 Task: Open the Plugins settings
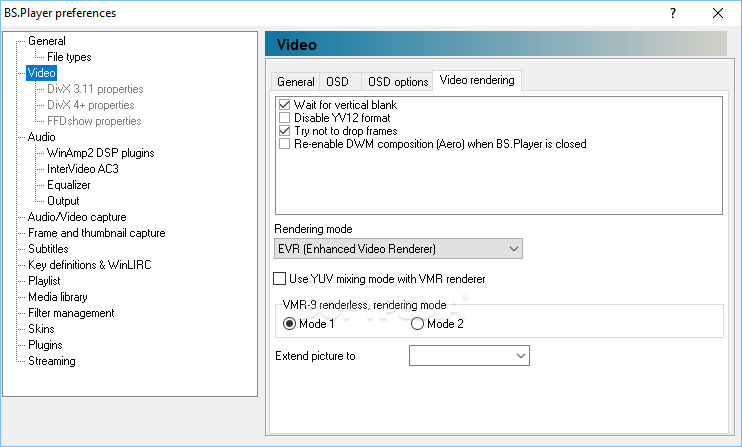[x=45, y=345]
